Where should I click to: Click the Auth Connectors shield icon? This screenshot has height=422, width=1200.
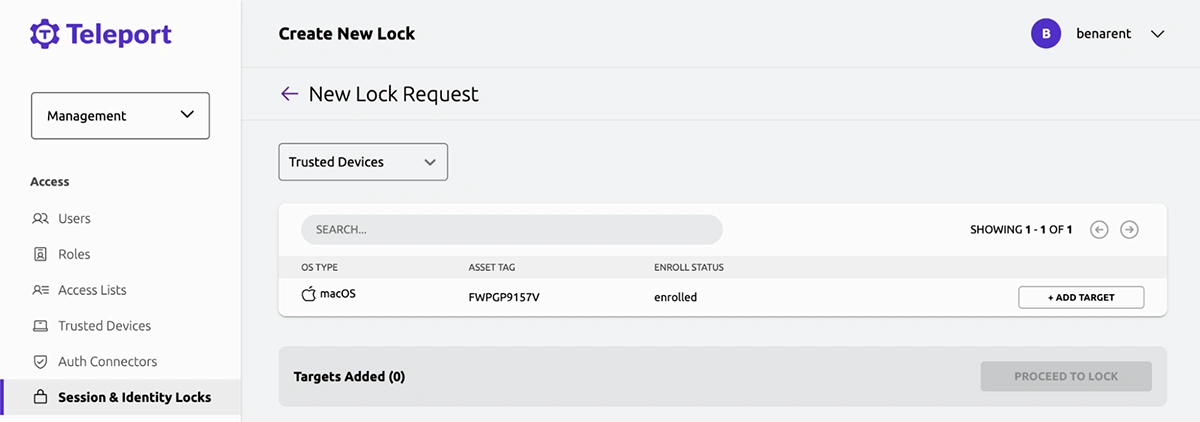(x=41, y=362)
